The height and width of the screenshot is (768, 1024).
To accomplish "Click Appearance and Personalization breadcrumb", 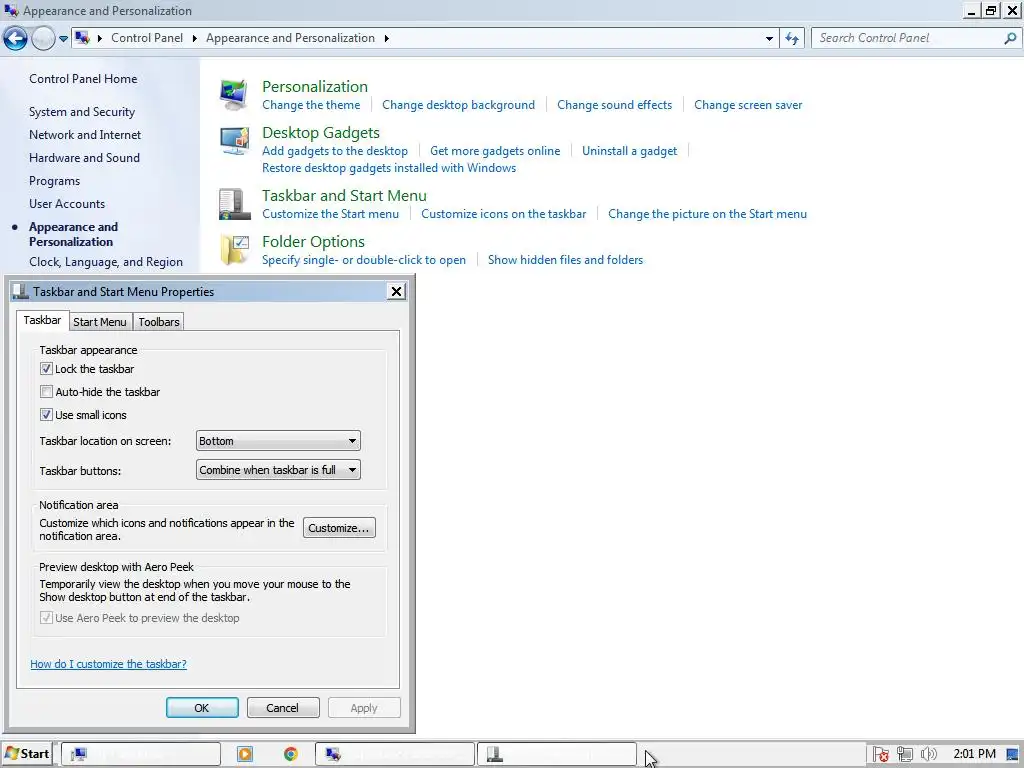I will (291, 38).
